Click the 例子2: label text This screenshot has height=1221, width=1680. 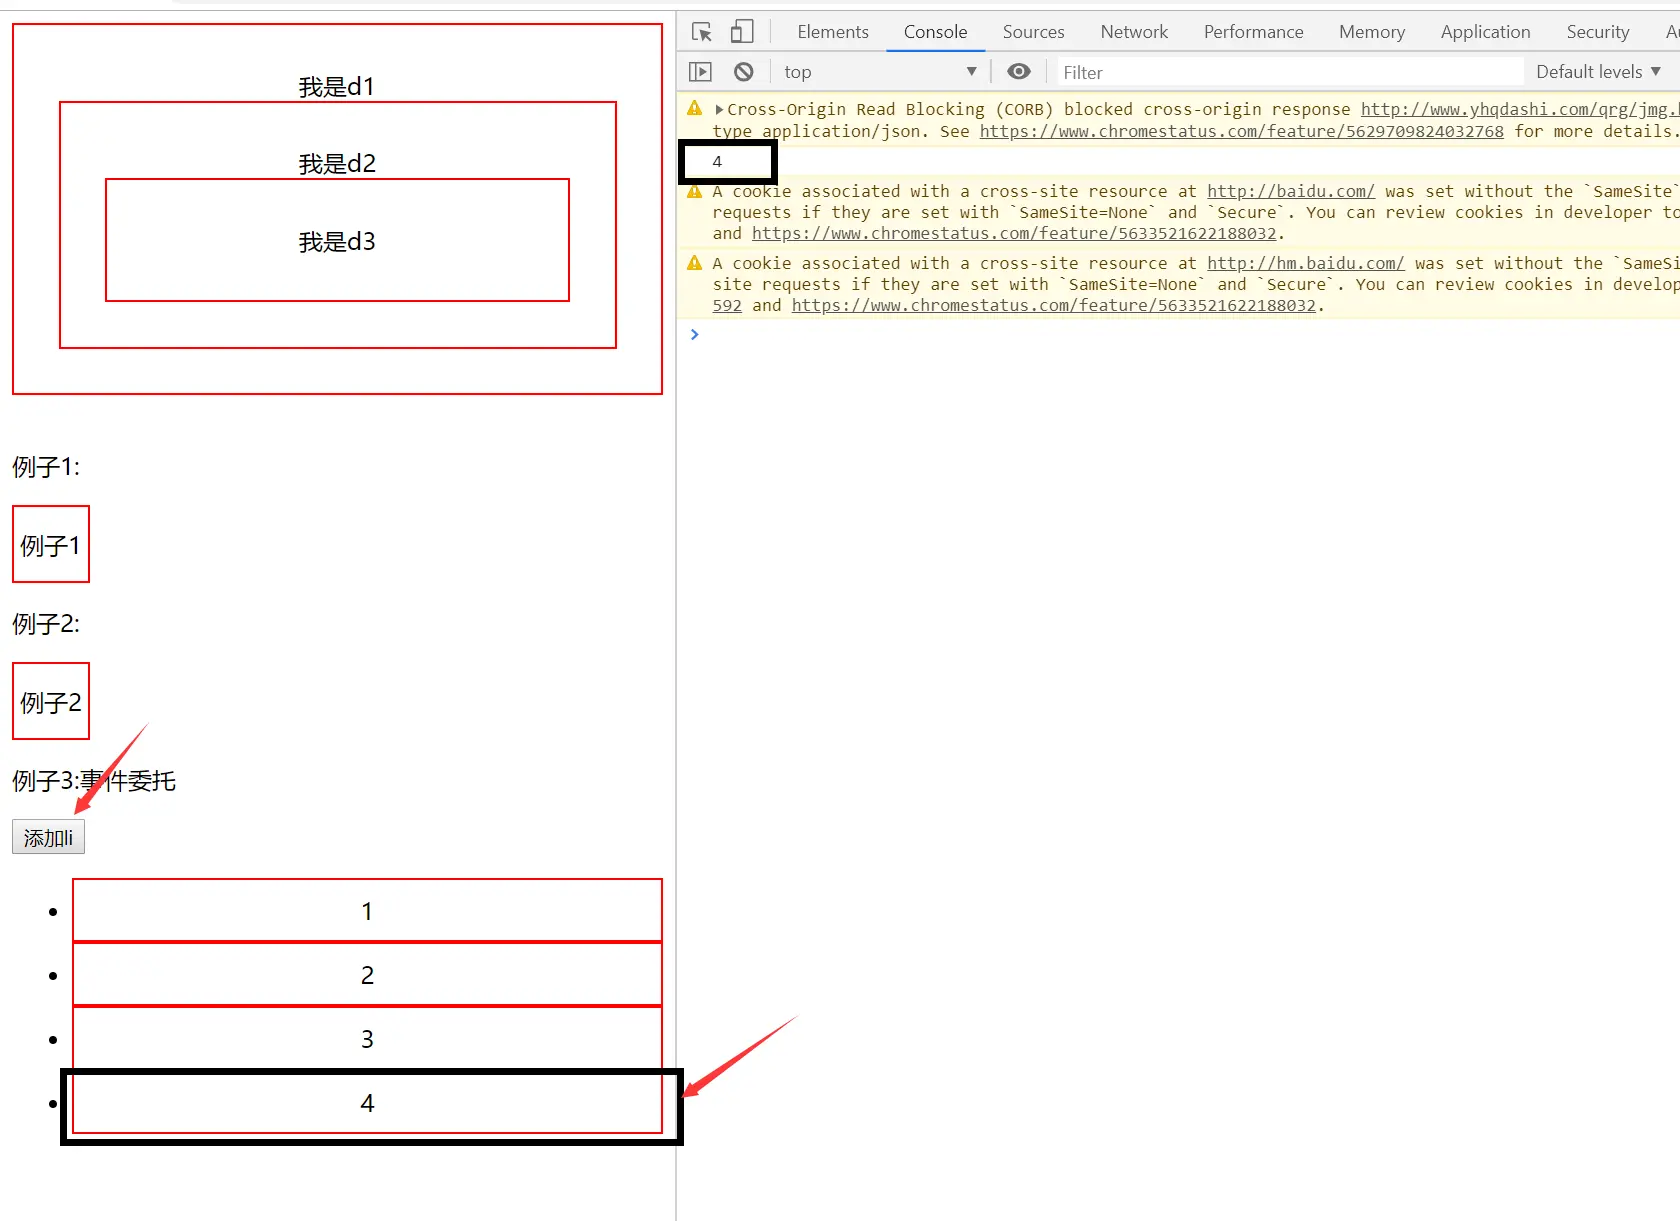[x=46, y=624]
